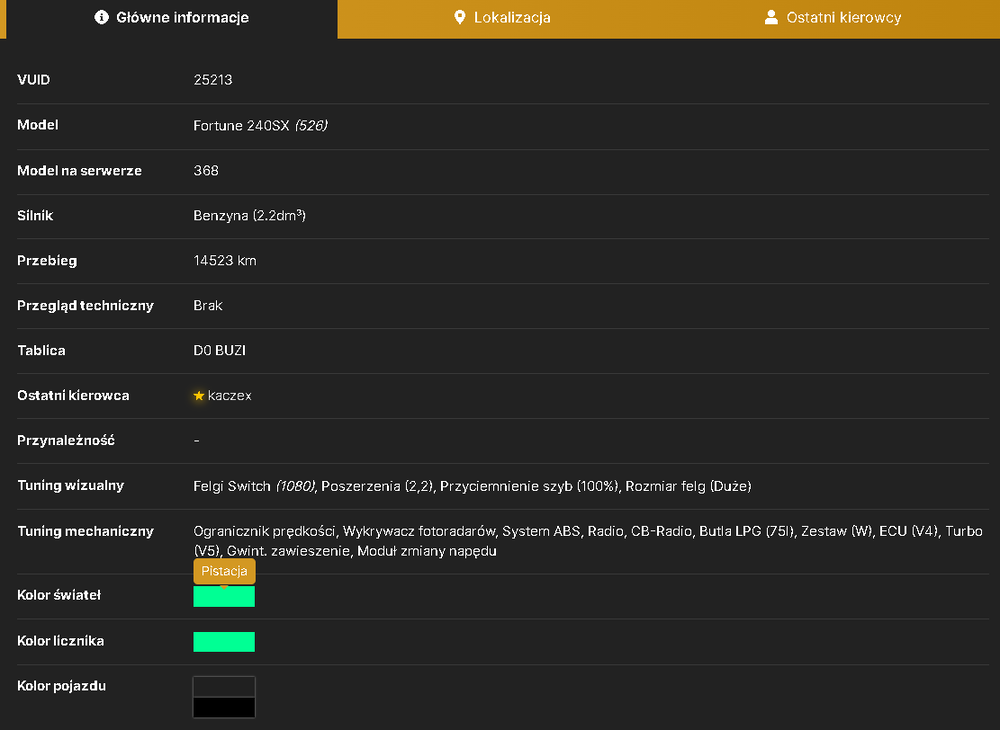
Task: Open the Główne informacje tab
Action: (x=172, y=18)
